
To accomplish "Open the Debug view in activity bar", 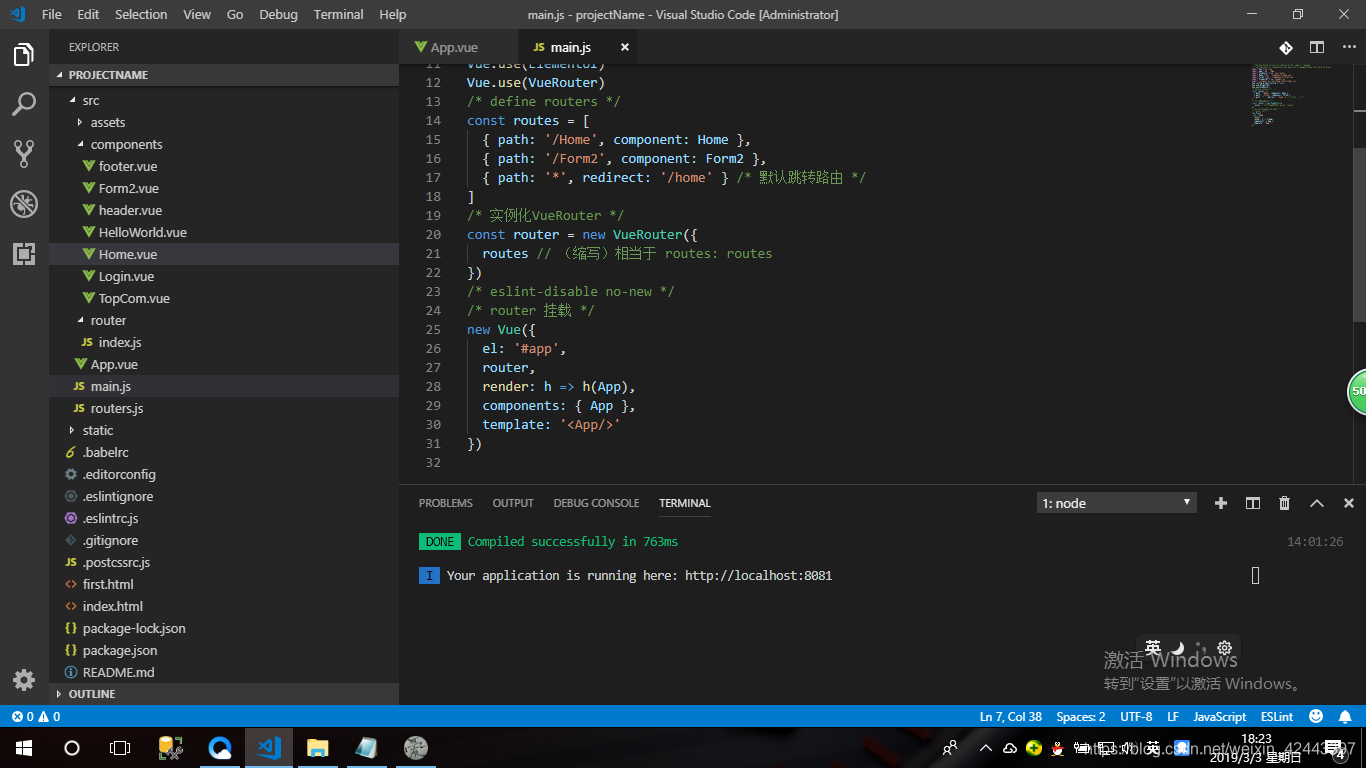I will [x=24, y=204].
